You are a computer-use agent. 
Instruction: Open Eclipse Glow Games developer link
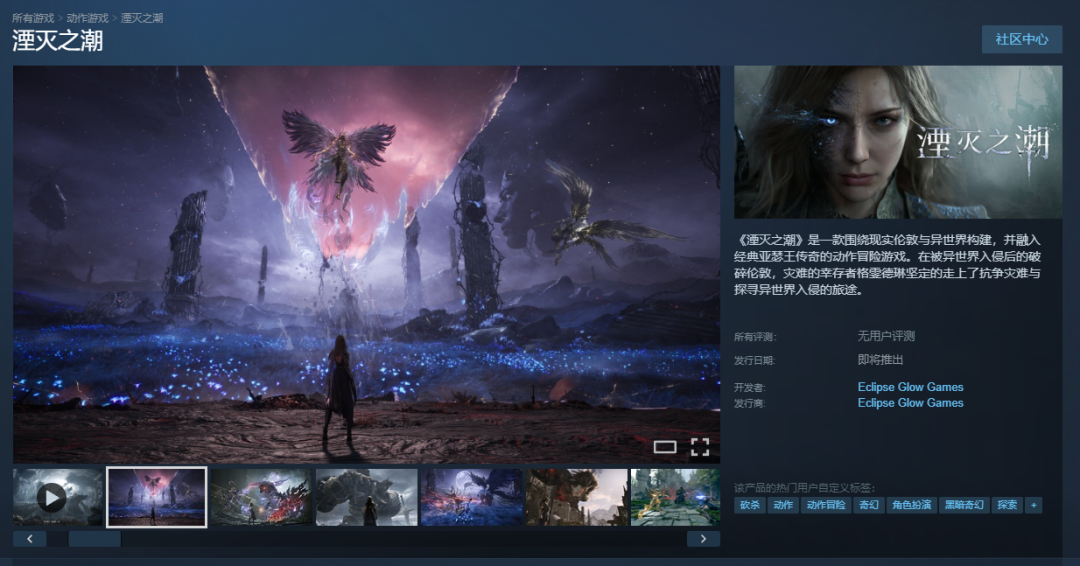pos(910,387)
